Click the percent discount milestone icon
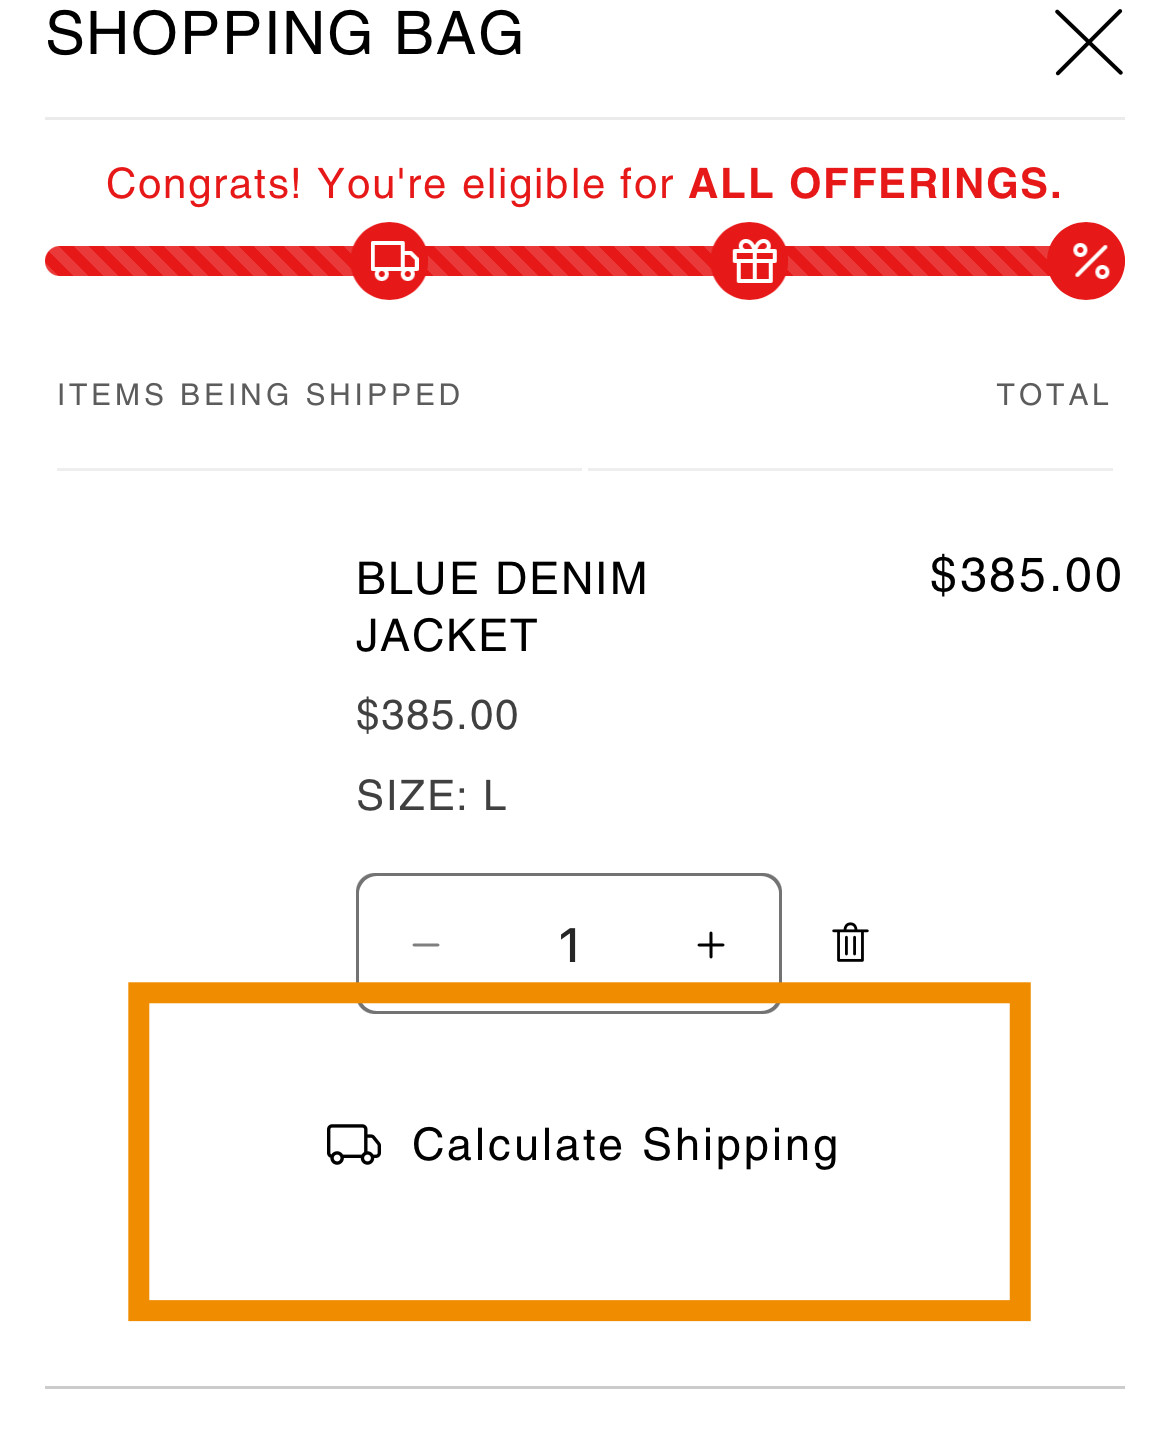 point(1087,261)
